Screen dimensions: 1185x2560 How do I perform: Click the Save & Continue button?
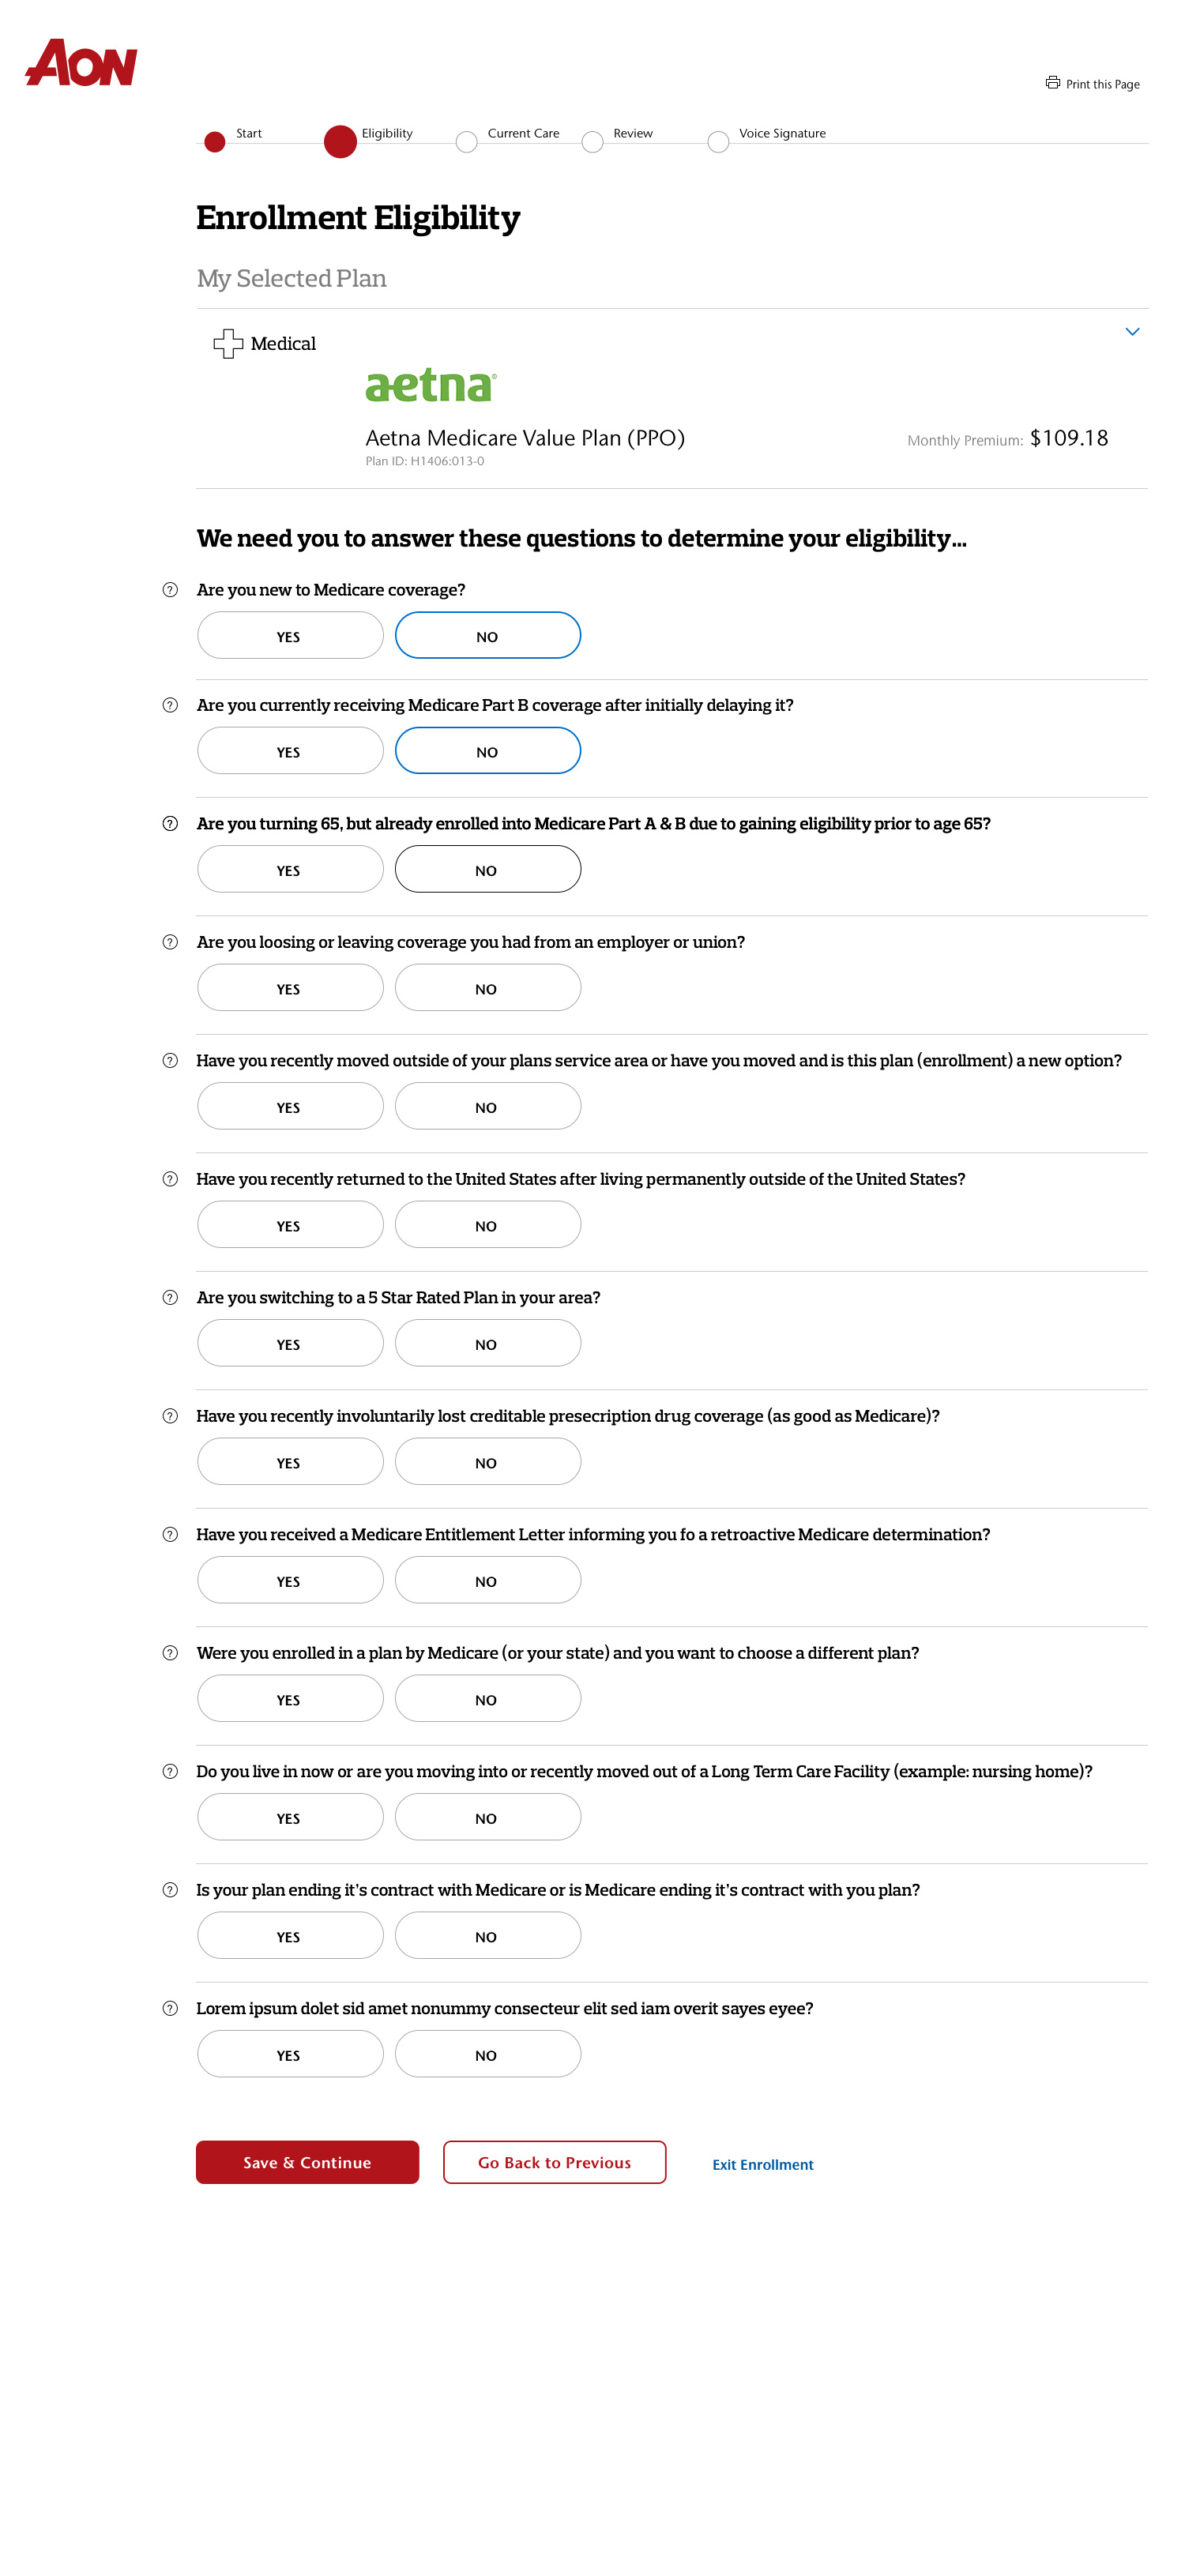coord(307,2162)
